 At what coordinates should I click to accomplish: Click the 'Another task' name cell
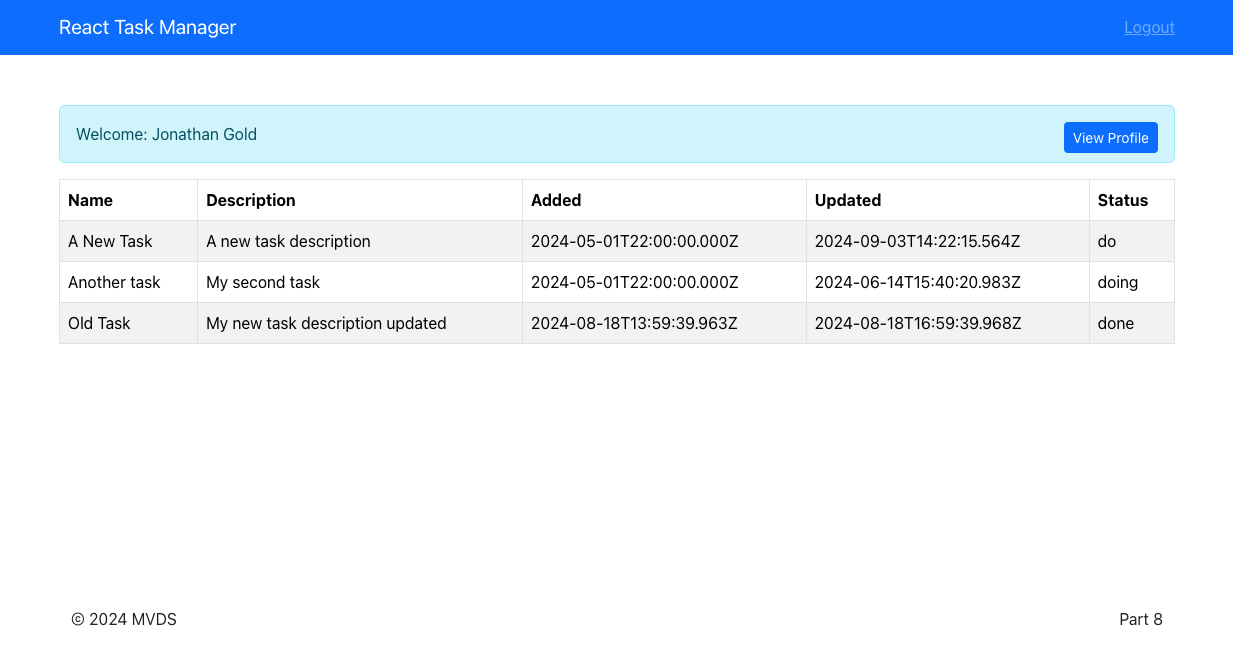128,282
